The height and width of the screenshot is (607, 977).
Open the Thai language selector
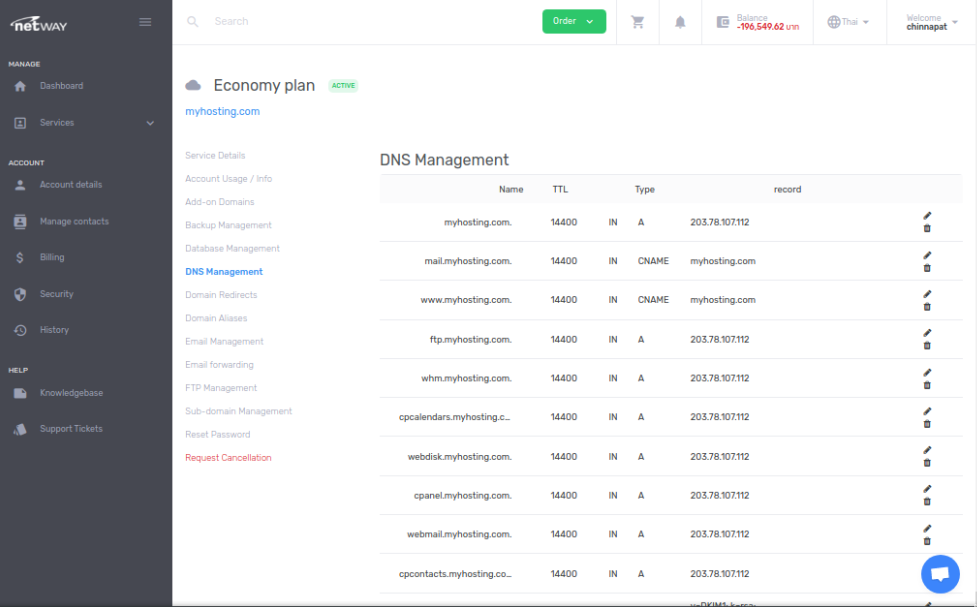848,22
